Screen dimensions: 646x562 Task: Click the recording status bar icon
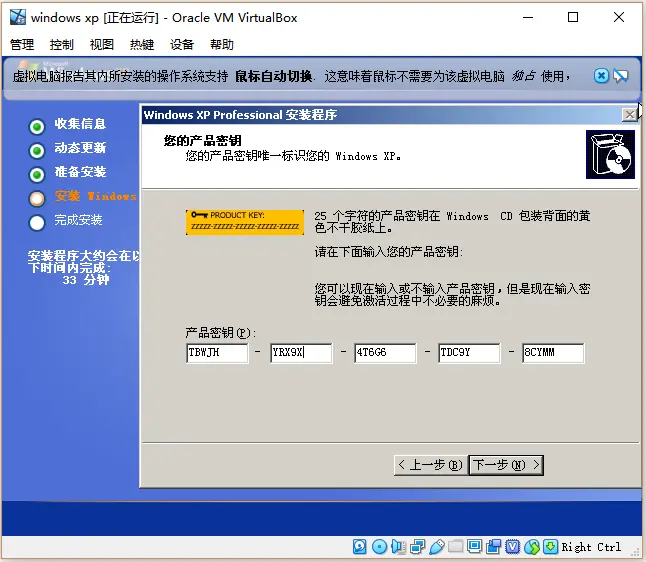point(493,547)
